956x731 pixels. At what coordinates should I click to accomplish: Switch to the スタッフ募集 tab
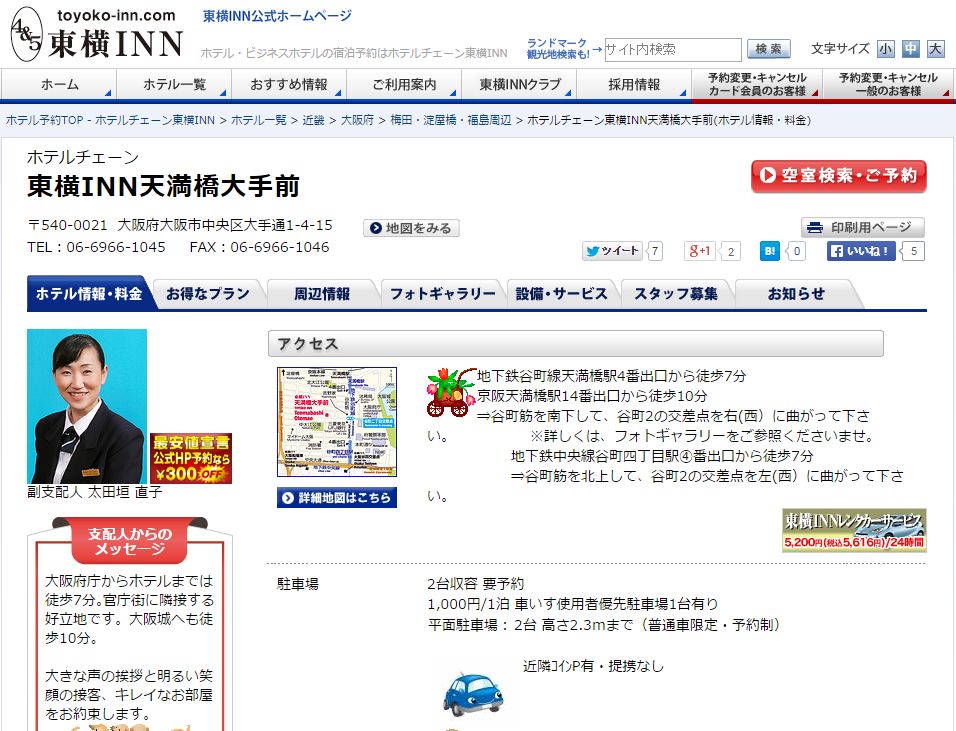[x=676, y=294]
